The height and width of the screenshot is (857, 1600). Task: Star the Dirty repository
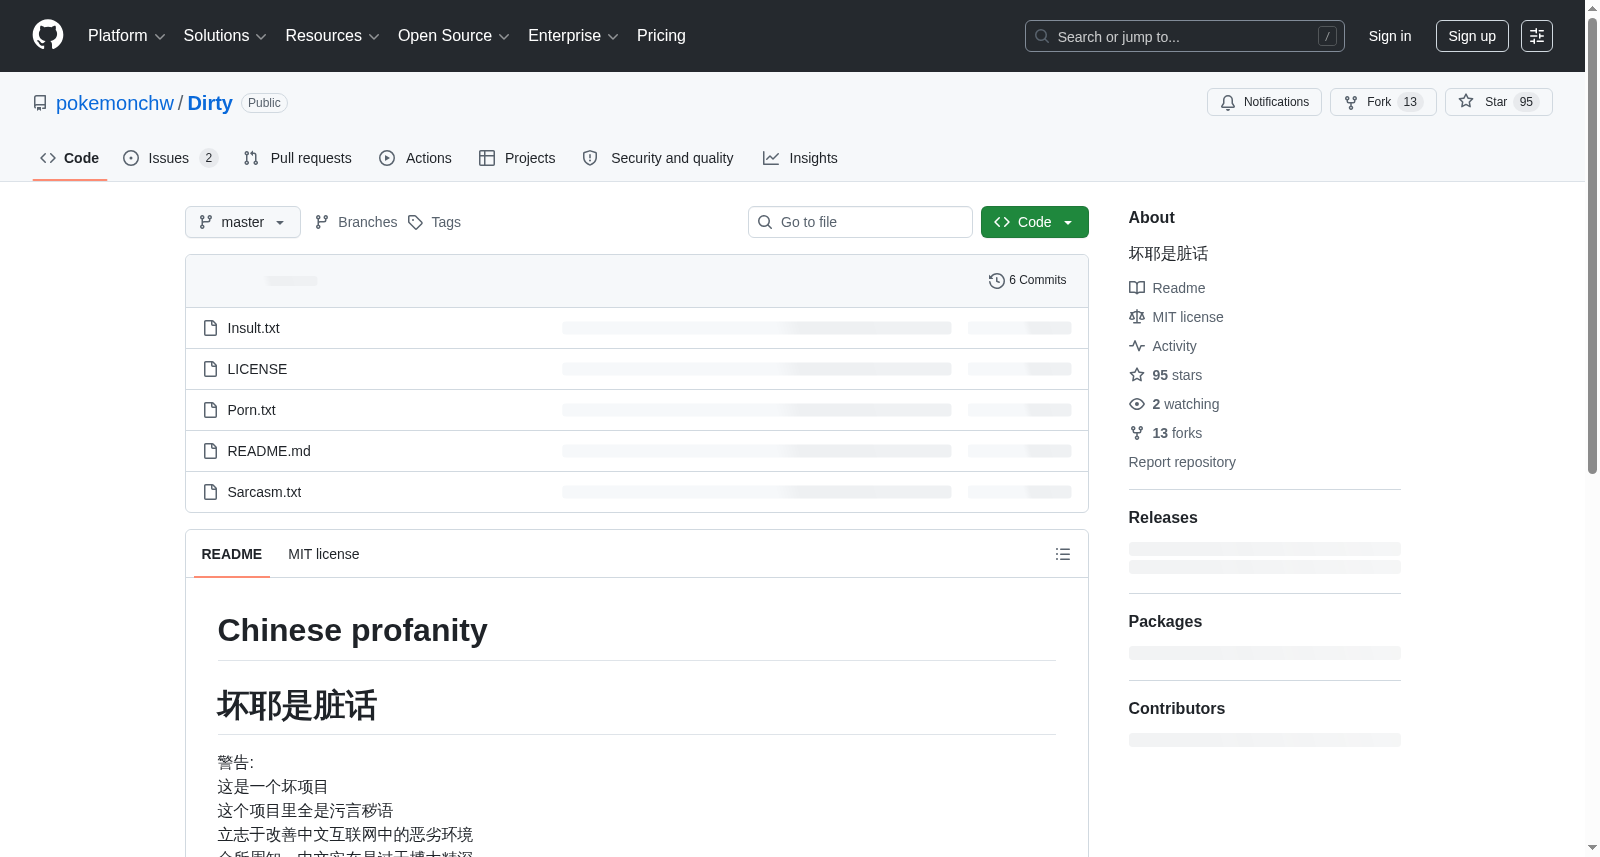(1498, 102)
